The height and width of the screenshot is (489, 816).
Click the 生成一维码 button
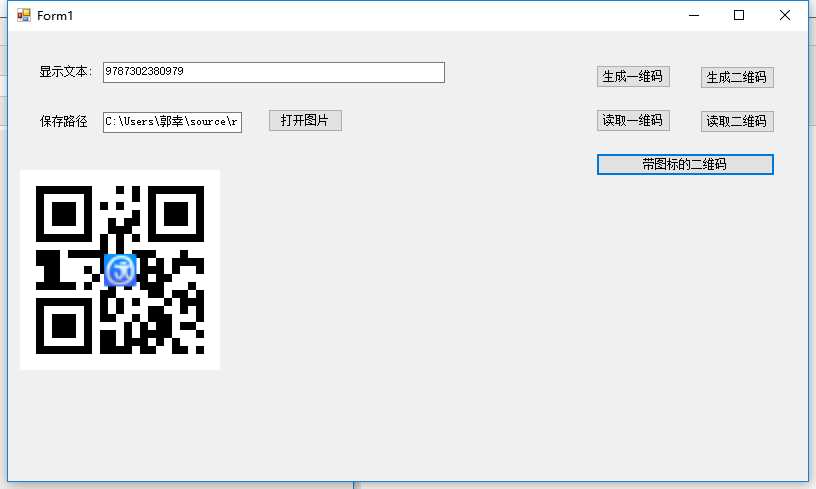(633, 76)
